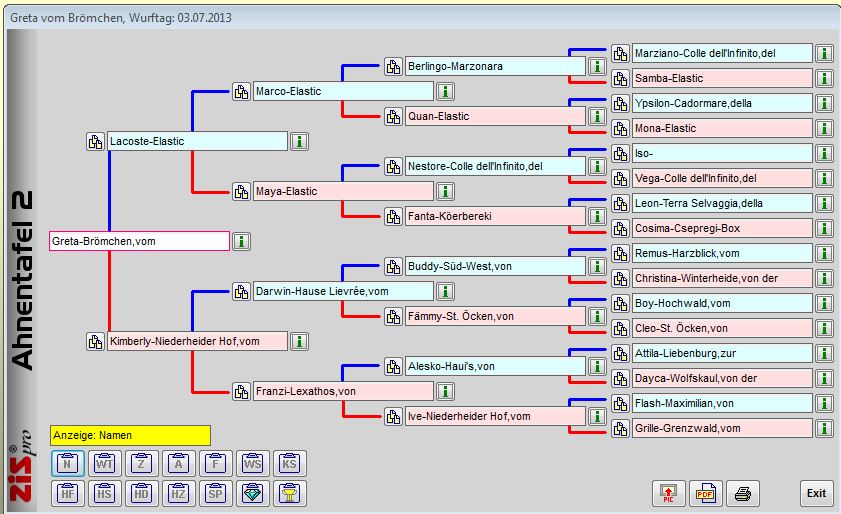Click the copy icon beside Kimberly-Niederheider Hof,vom
841x514 pixels.
(95, 342)
